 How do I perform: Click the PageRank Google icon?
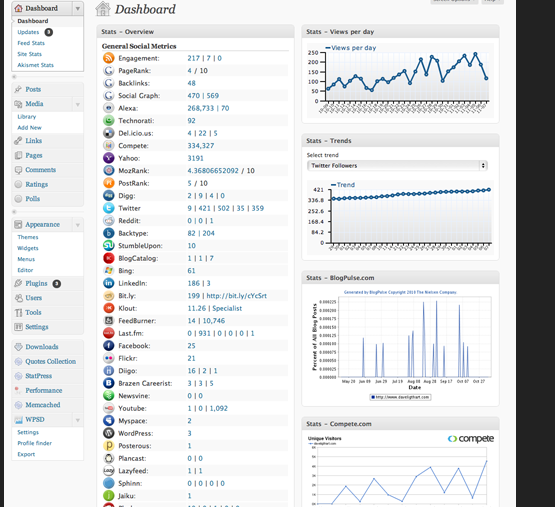tap(109, 70)
